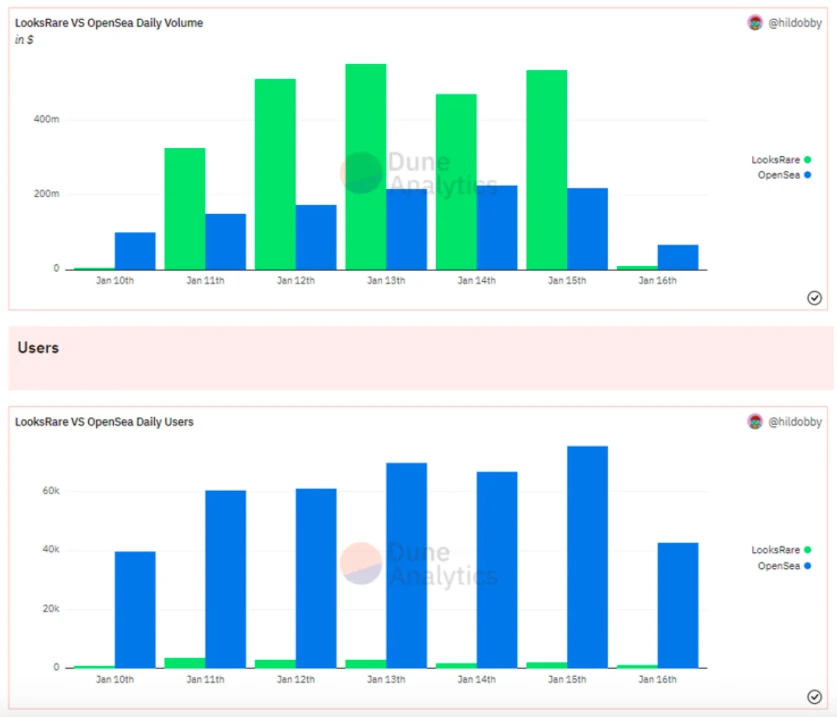The height and width of the screenshot is (717, 837).
Task: Click the '20k' axis label in the Users chart
Action: click(51, 609)
